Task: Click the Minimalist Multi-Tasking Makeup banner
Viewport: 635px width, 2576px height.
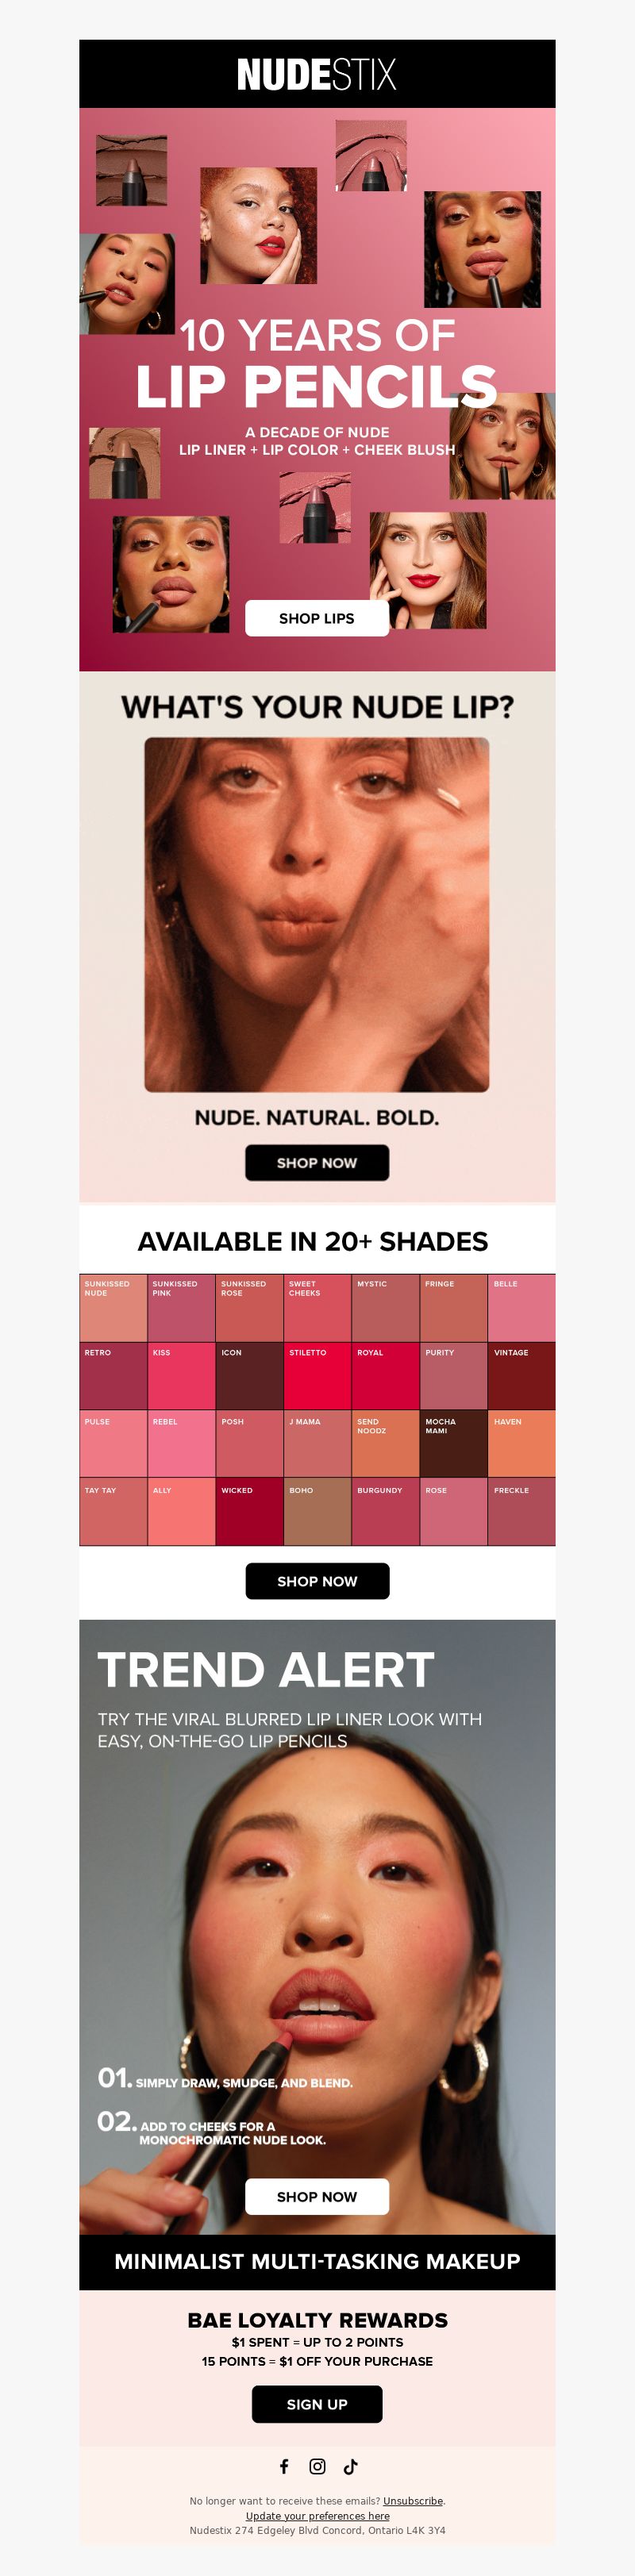Action: (317, 2261)
